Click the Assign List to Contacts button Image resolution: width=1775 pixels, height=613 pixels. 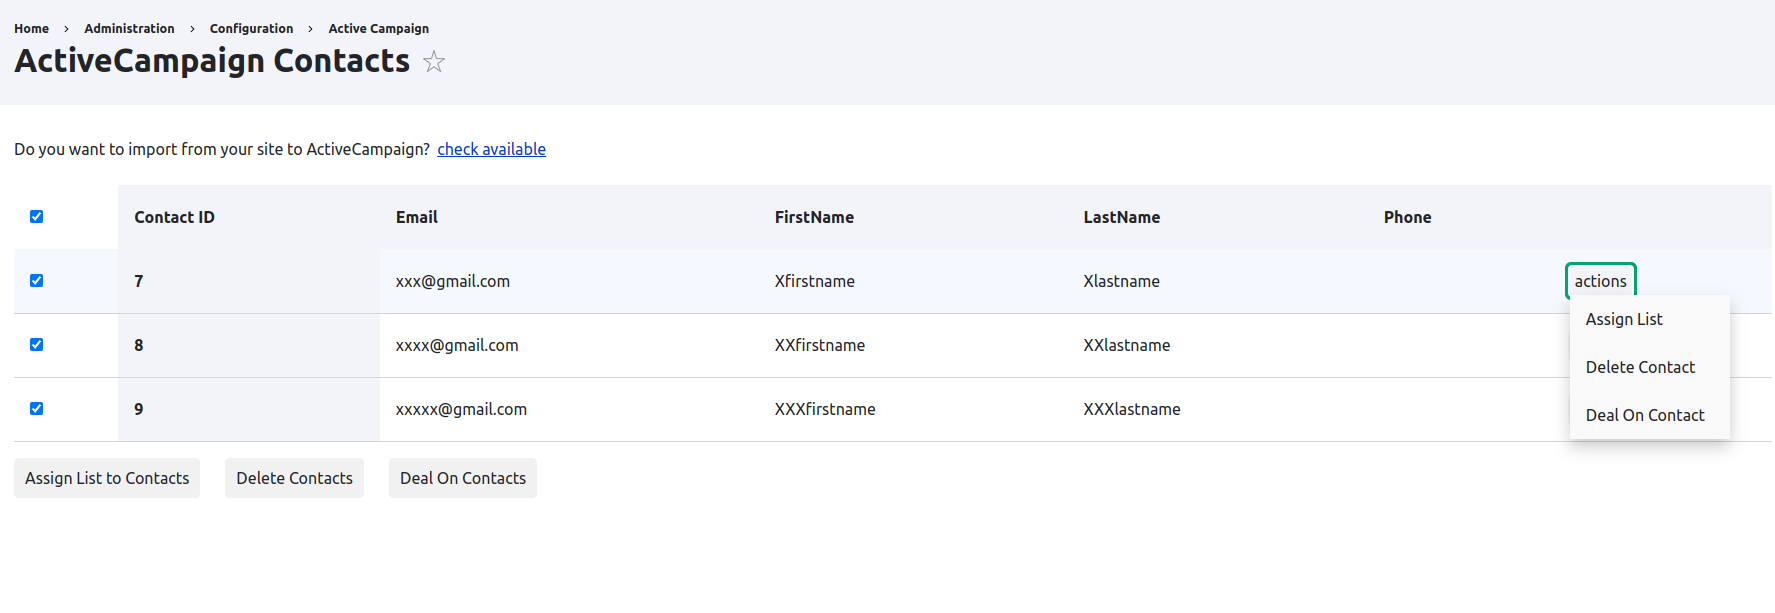pos(107,478)
